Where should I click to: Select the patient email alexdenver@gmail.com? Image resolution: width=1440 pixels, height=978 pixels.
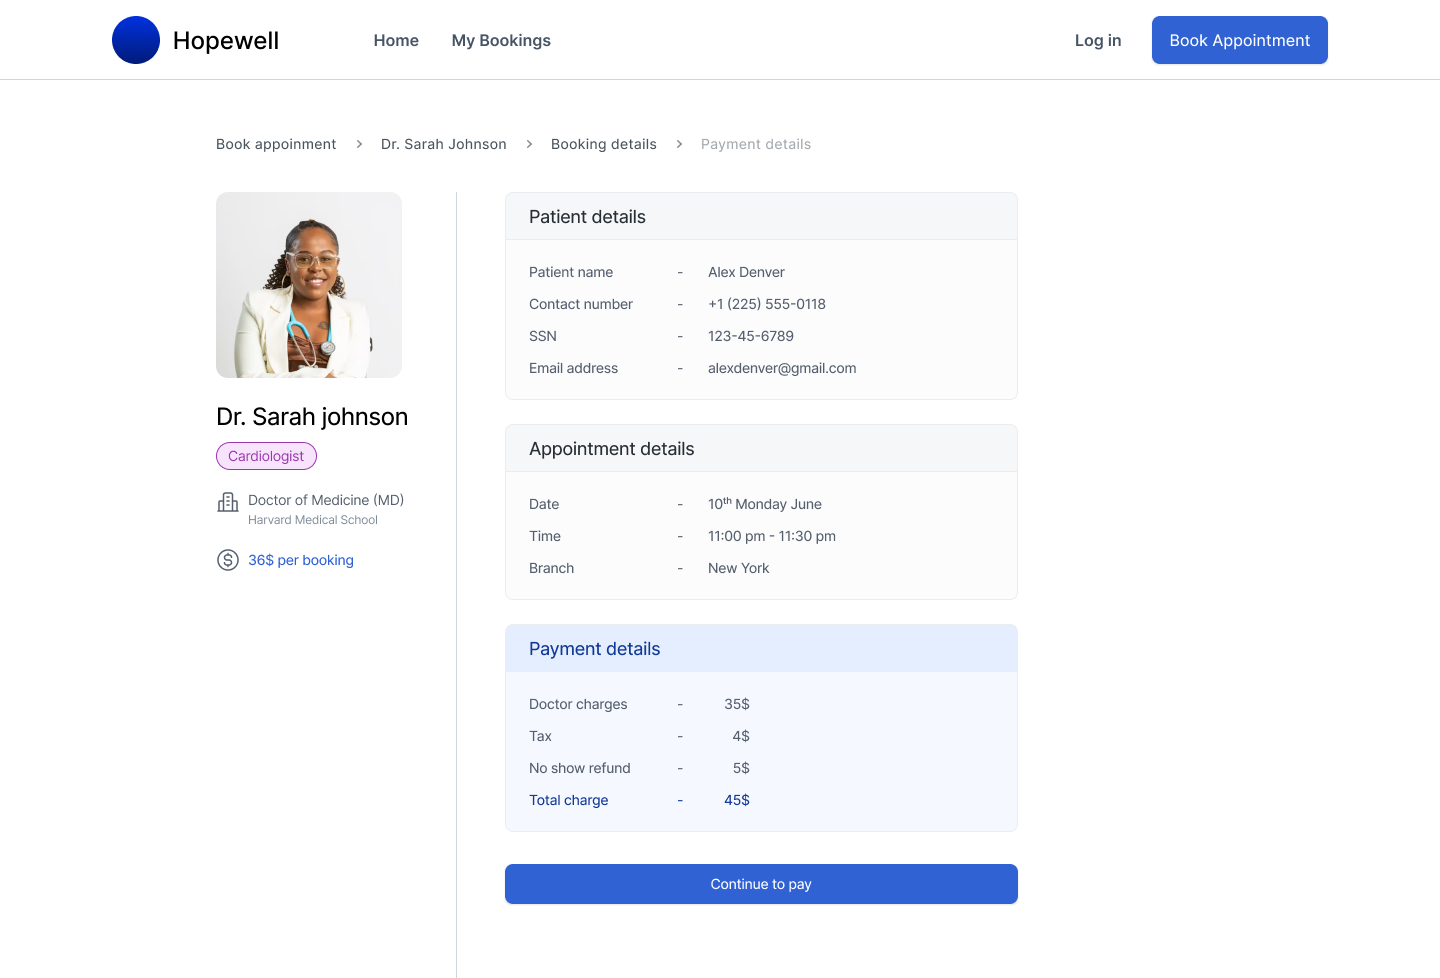[782, 368]
